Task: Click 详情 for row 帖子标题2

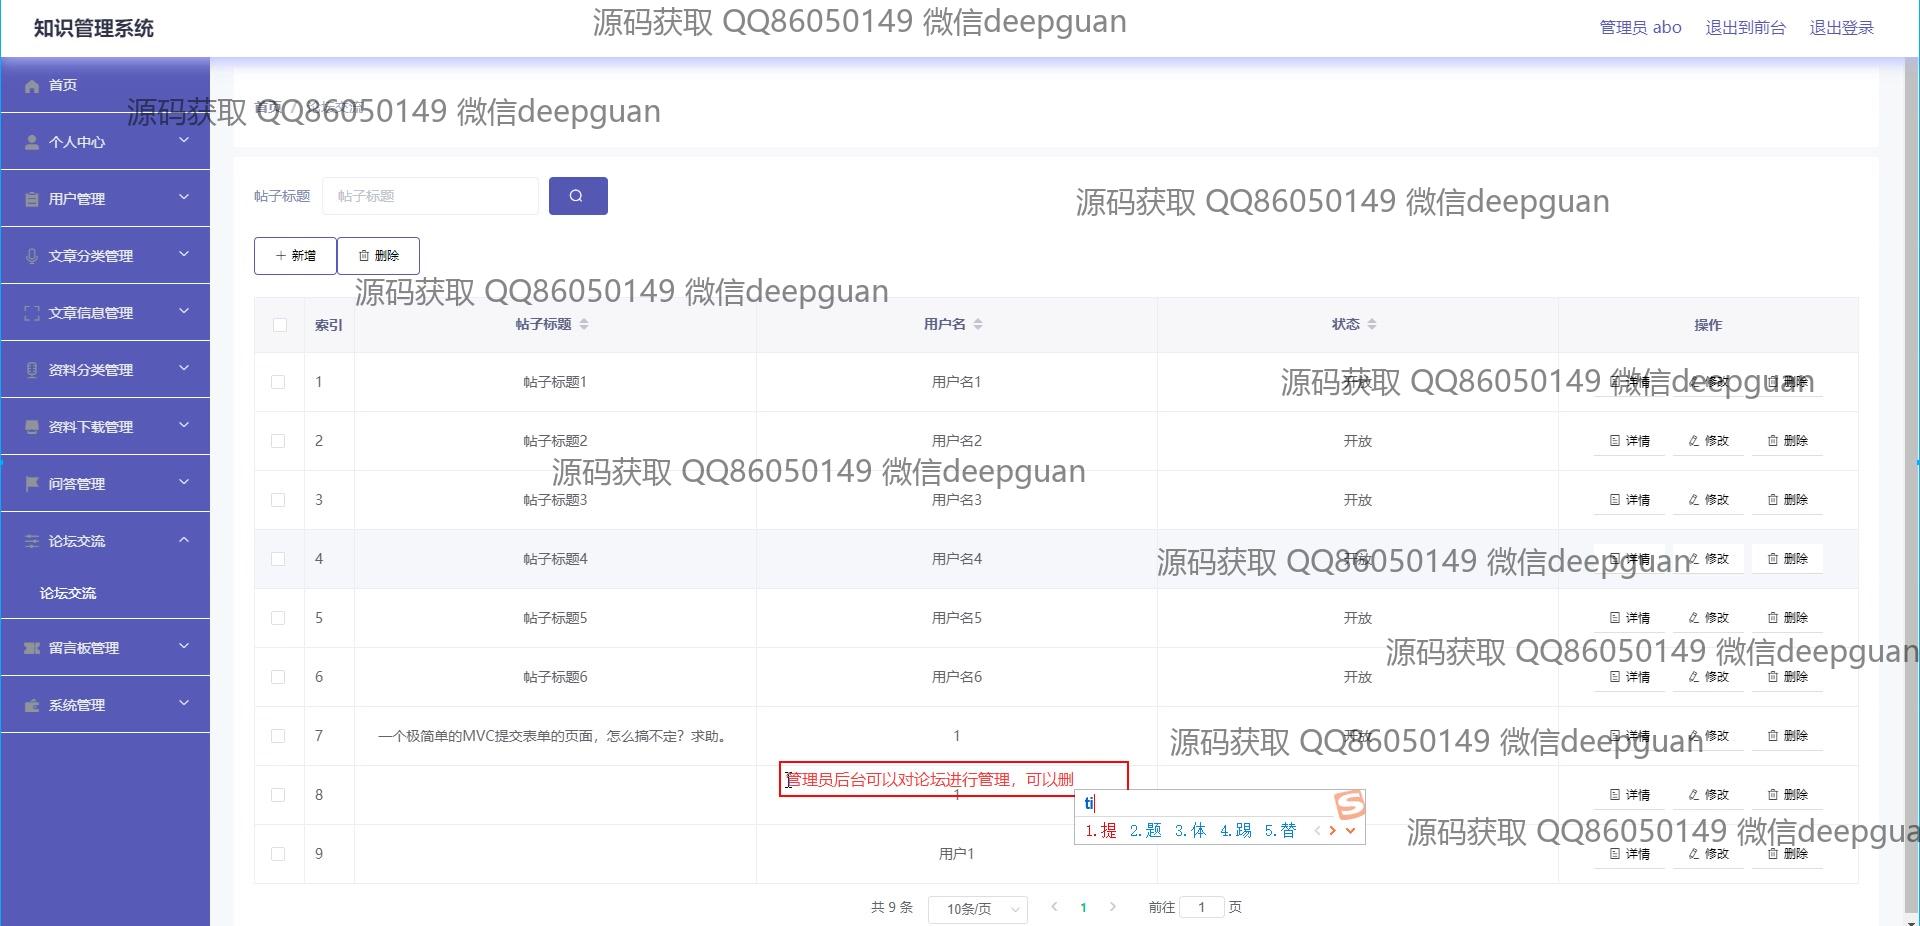Action: point(1630,441)
